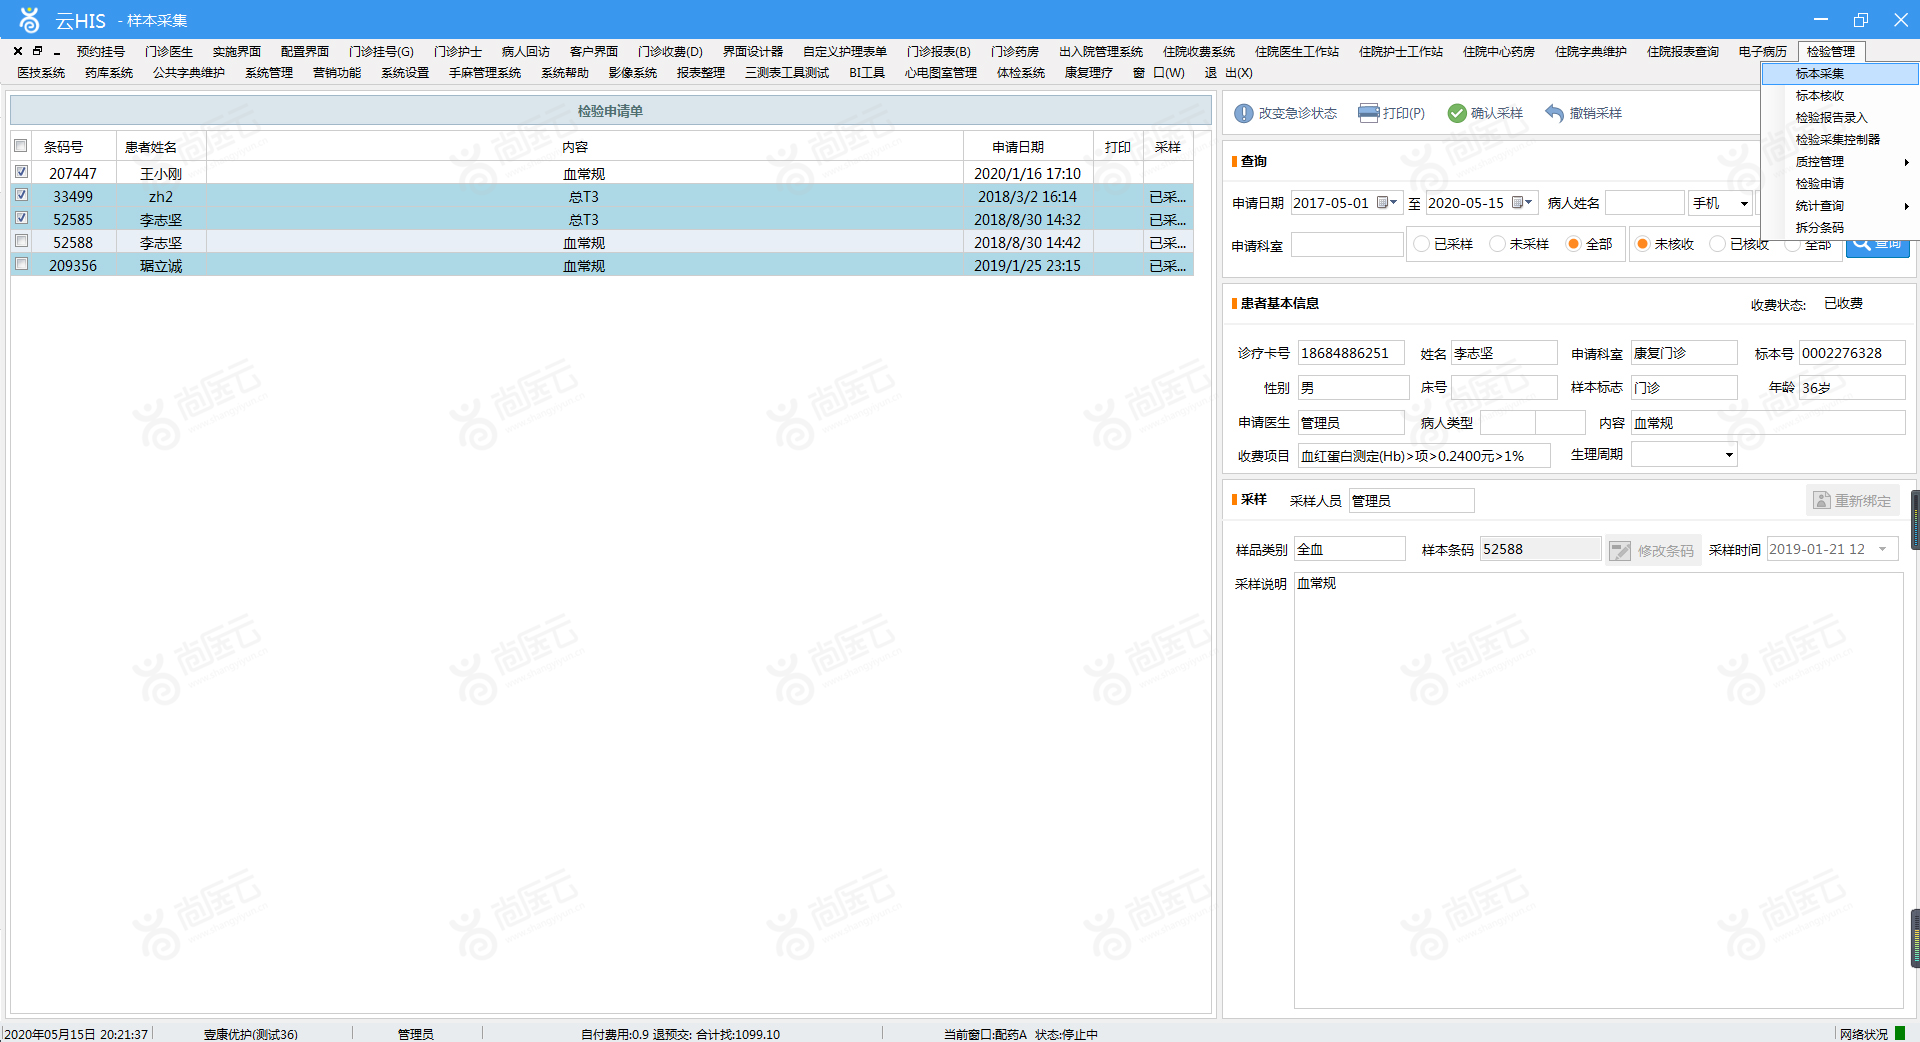Expand the 统计查询 submenu

(1840, 206)
